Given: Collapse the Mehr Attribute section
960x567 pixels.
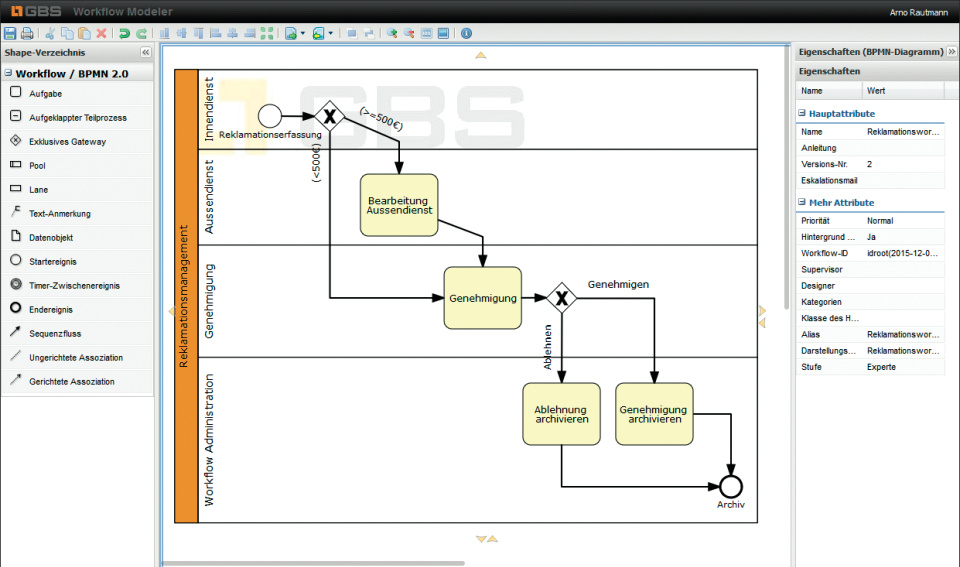Looking at the screenshot, I should (801, 203).
